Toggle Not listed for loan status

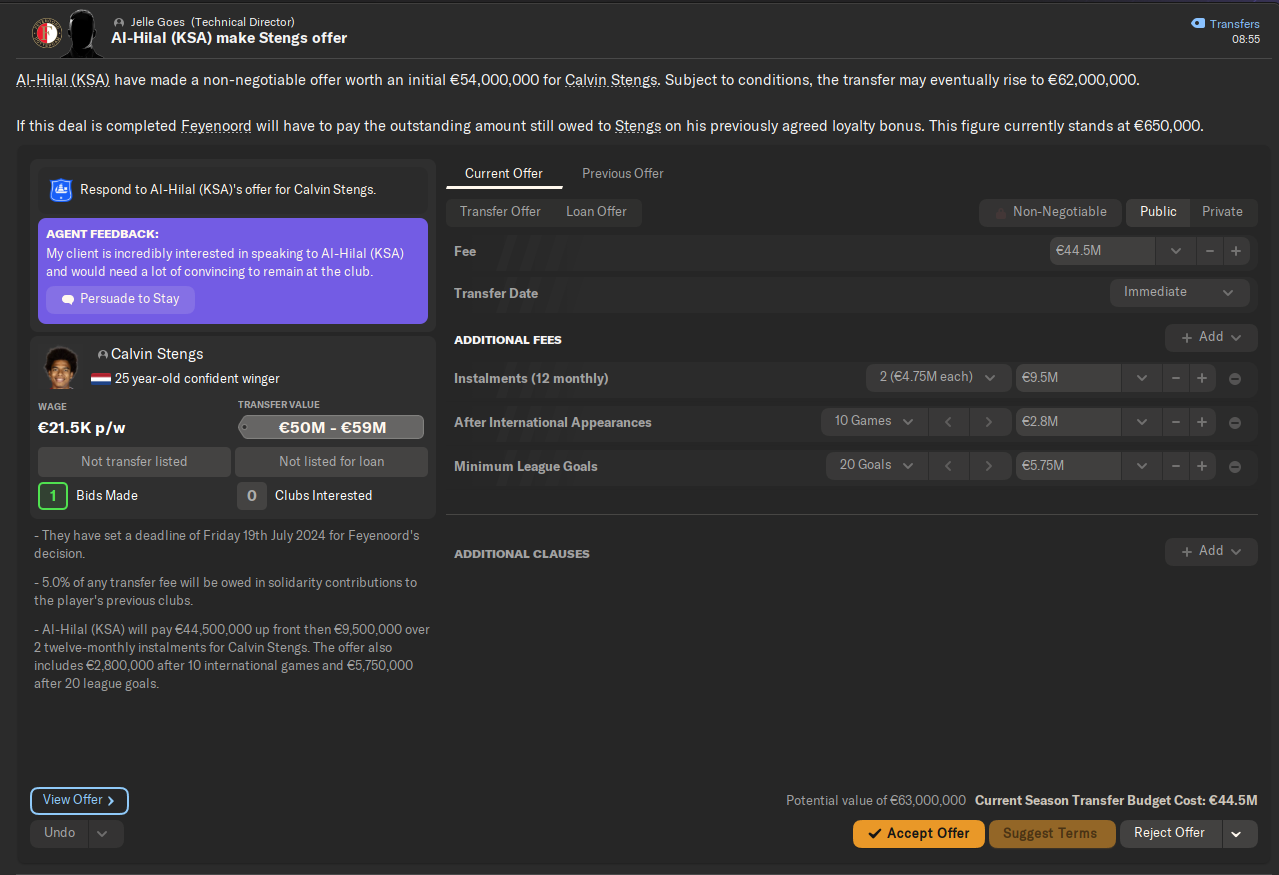[x=331, y=462]
